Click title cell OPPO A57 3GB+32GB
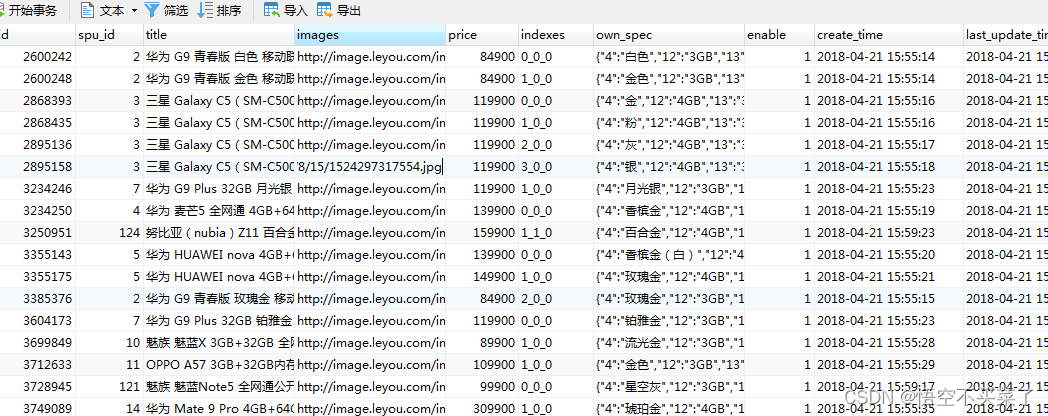This screenshot has height=416, width=1048. [219, 366]
